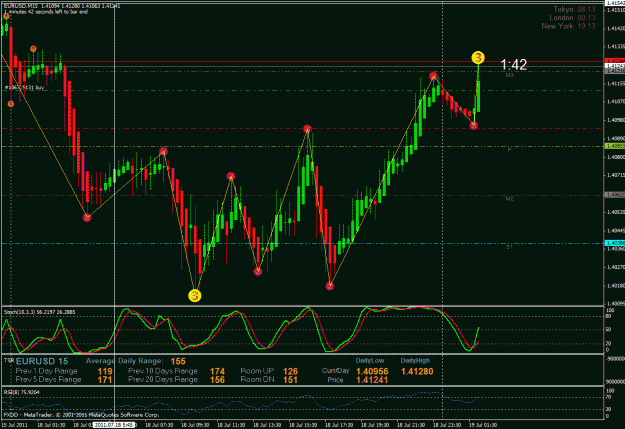Click the RSI(8) 75.9204 indicator label
Image resolution: width=625 pixels, height=429 pixels.
[22, 392]
